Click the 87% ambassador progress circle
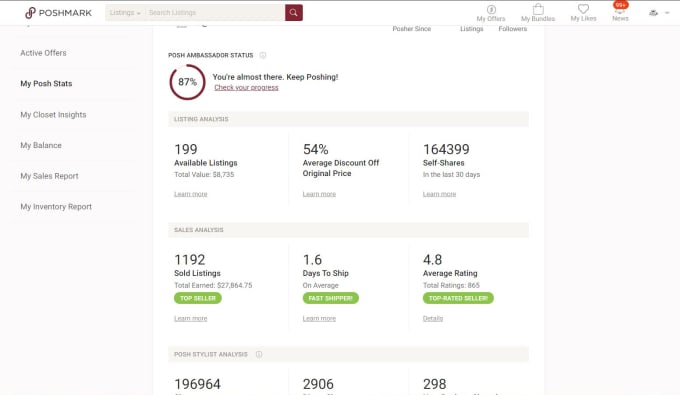680x395 pixels. click(187, 82)
